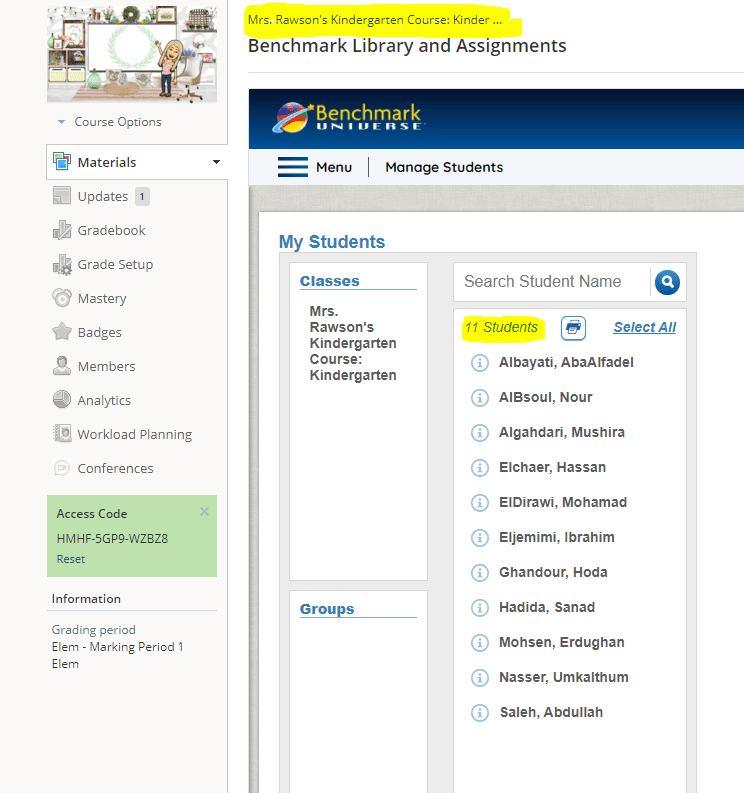744x793 pixels.
Task: Click the Materials icon in sidebar
Action: pyautogui.click(x=62, y=162)
